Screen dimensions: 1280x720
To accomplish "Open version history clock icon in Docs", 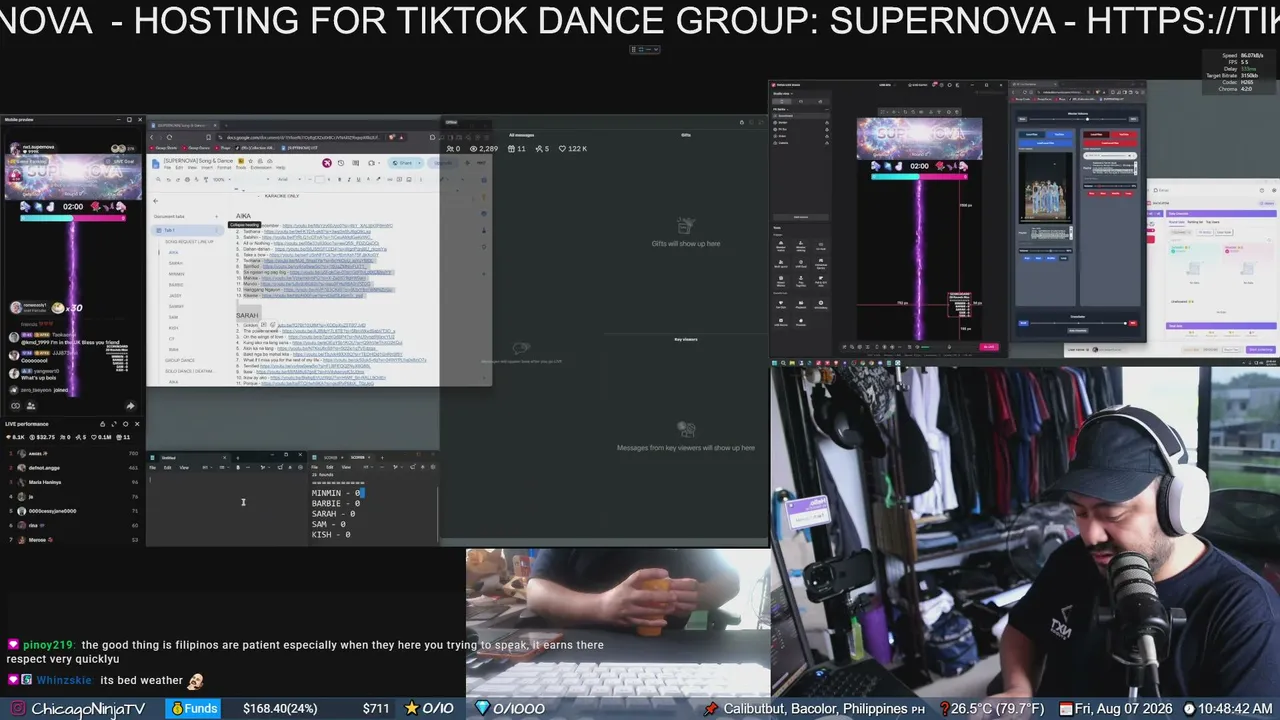I will pyautogui.click(x=341, y=163).
